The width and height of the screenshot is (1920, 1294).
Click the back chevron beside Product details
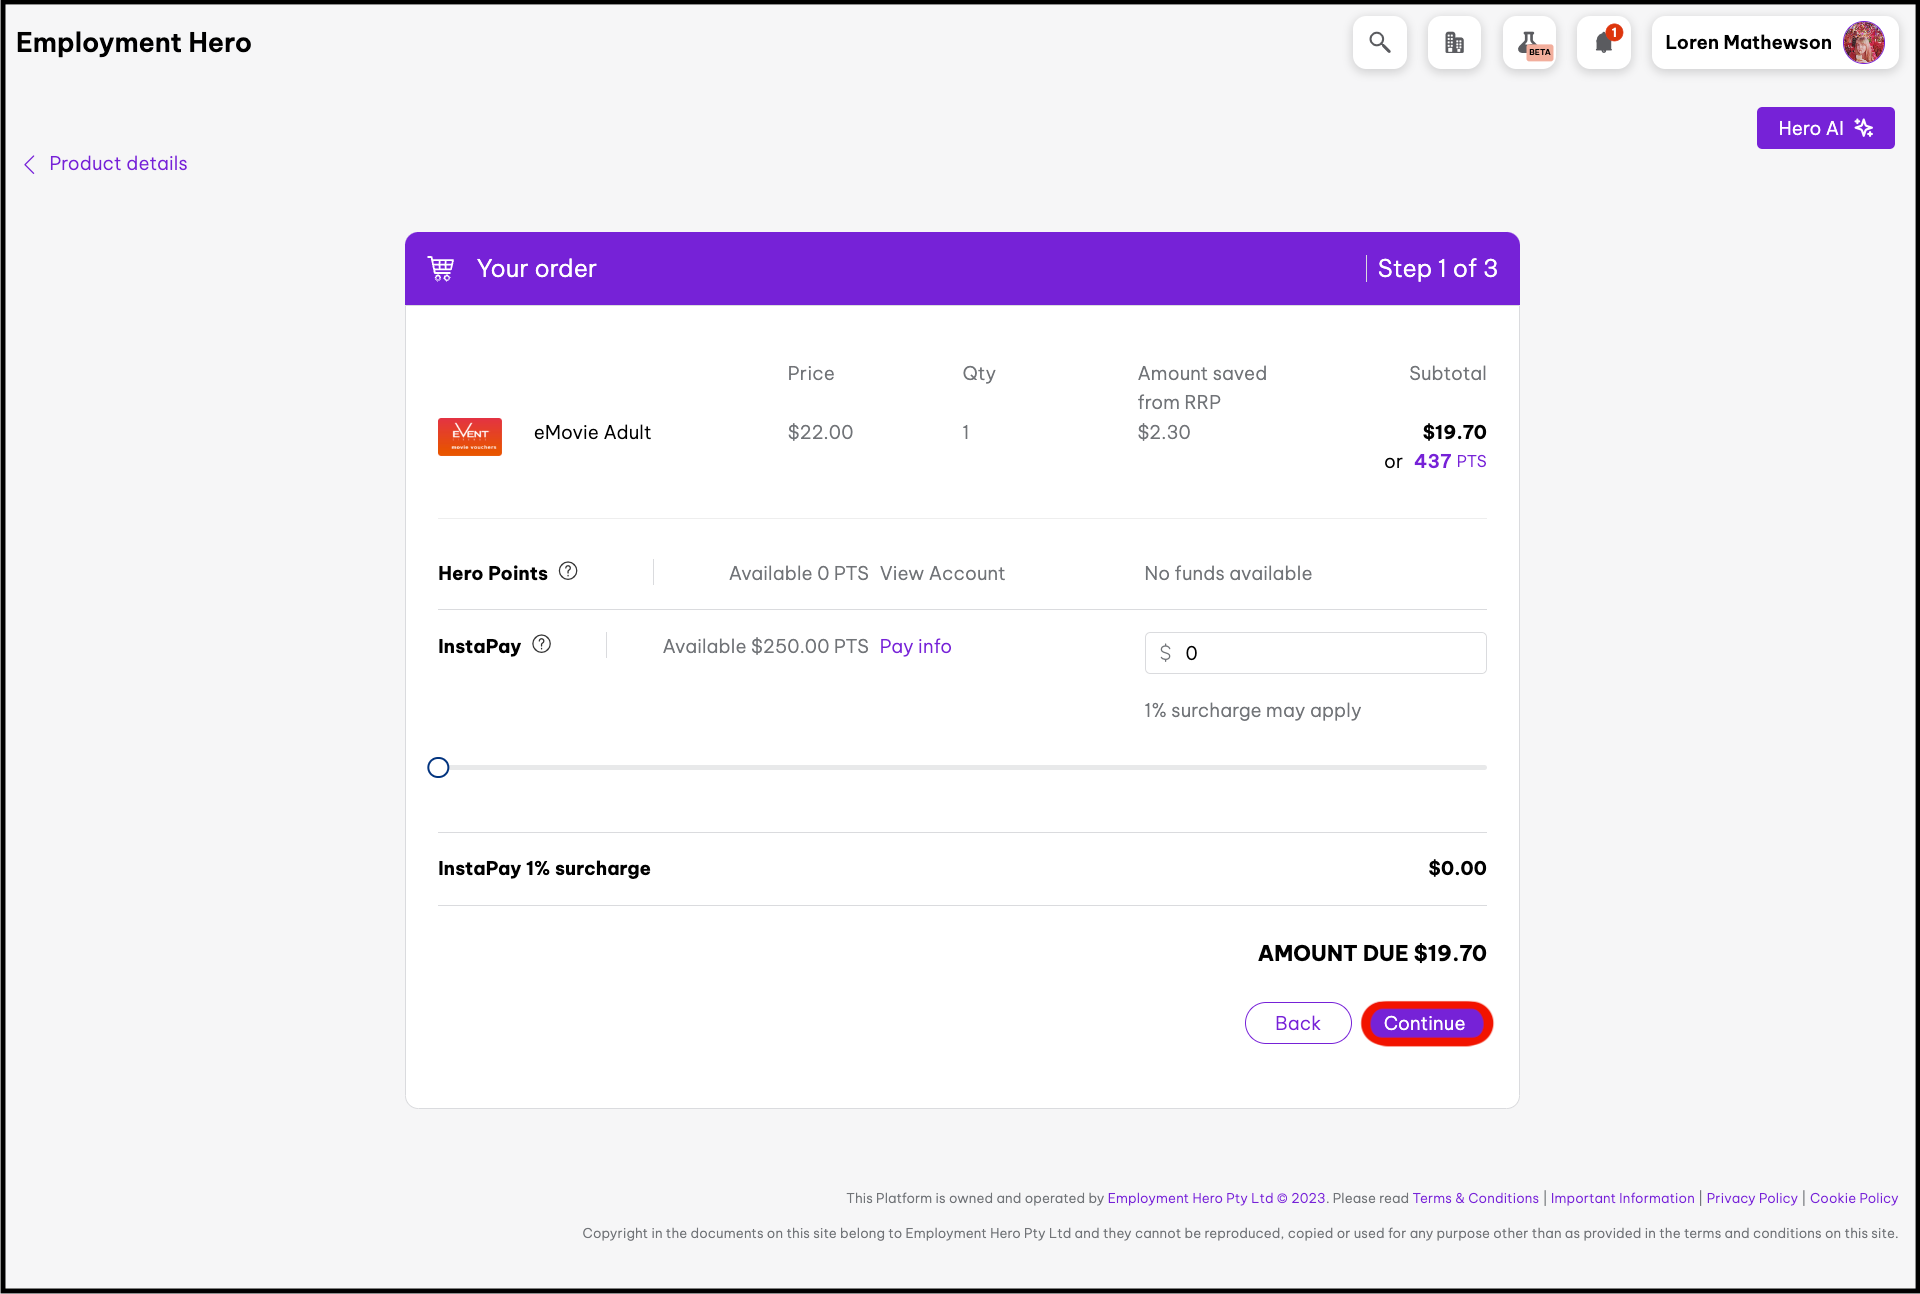click(x=29, y=164)
